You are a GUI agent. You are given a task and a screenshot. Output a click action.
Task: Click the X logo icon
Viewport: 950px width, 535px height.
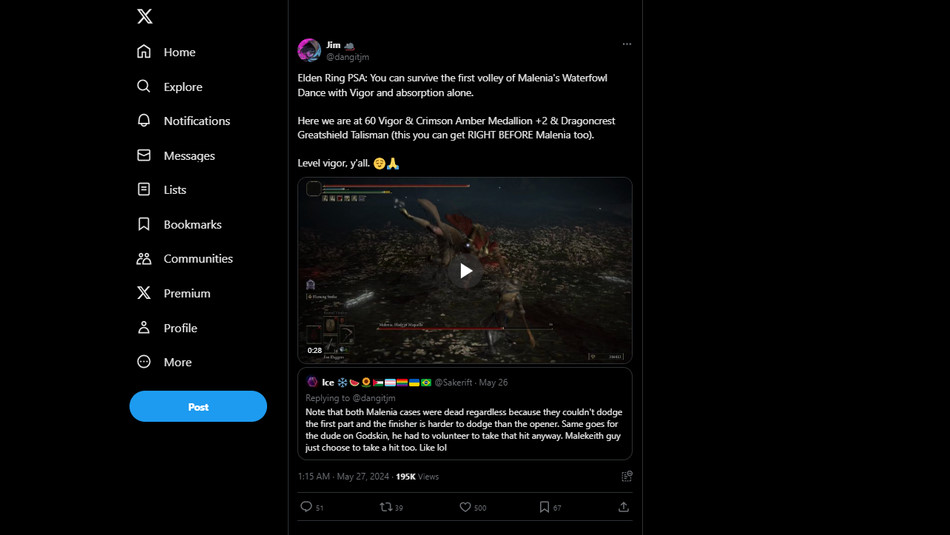click(145, 16)
